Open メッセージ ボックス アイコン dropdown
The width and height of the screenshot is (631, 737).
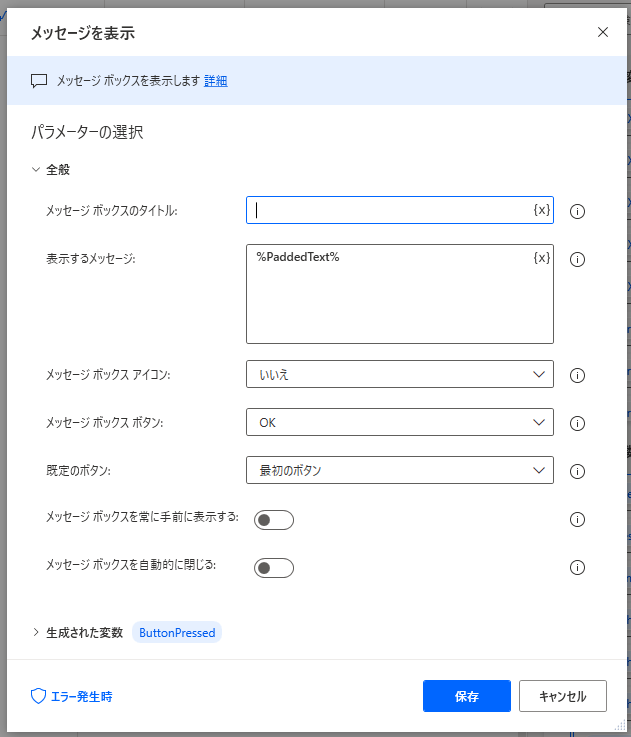399,374
